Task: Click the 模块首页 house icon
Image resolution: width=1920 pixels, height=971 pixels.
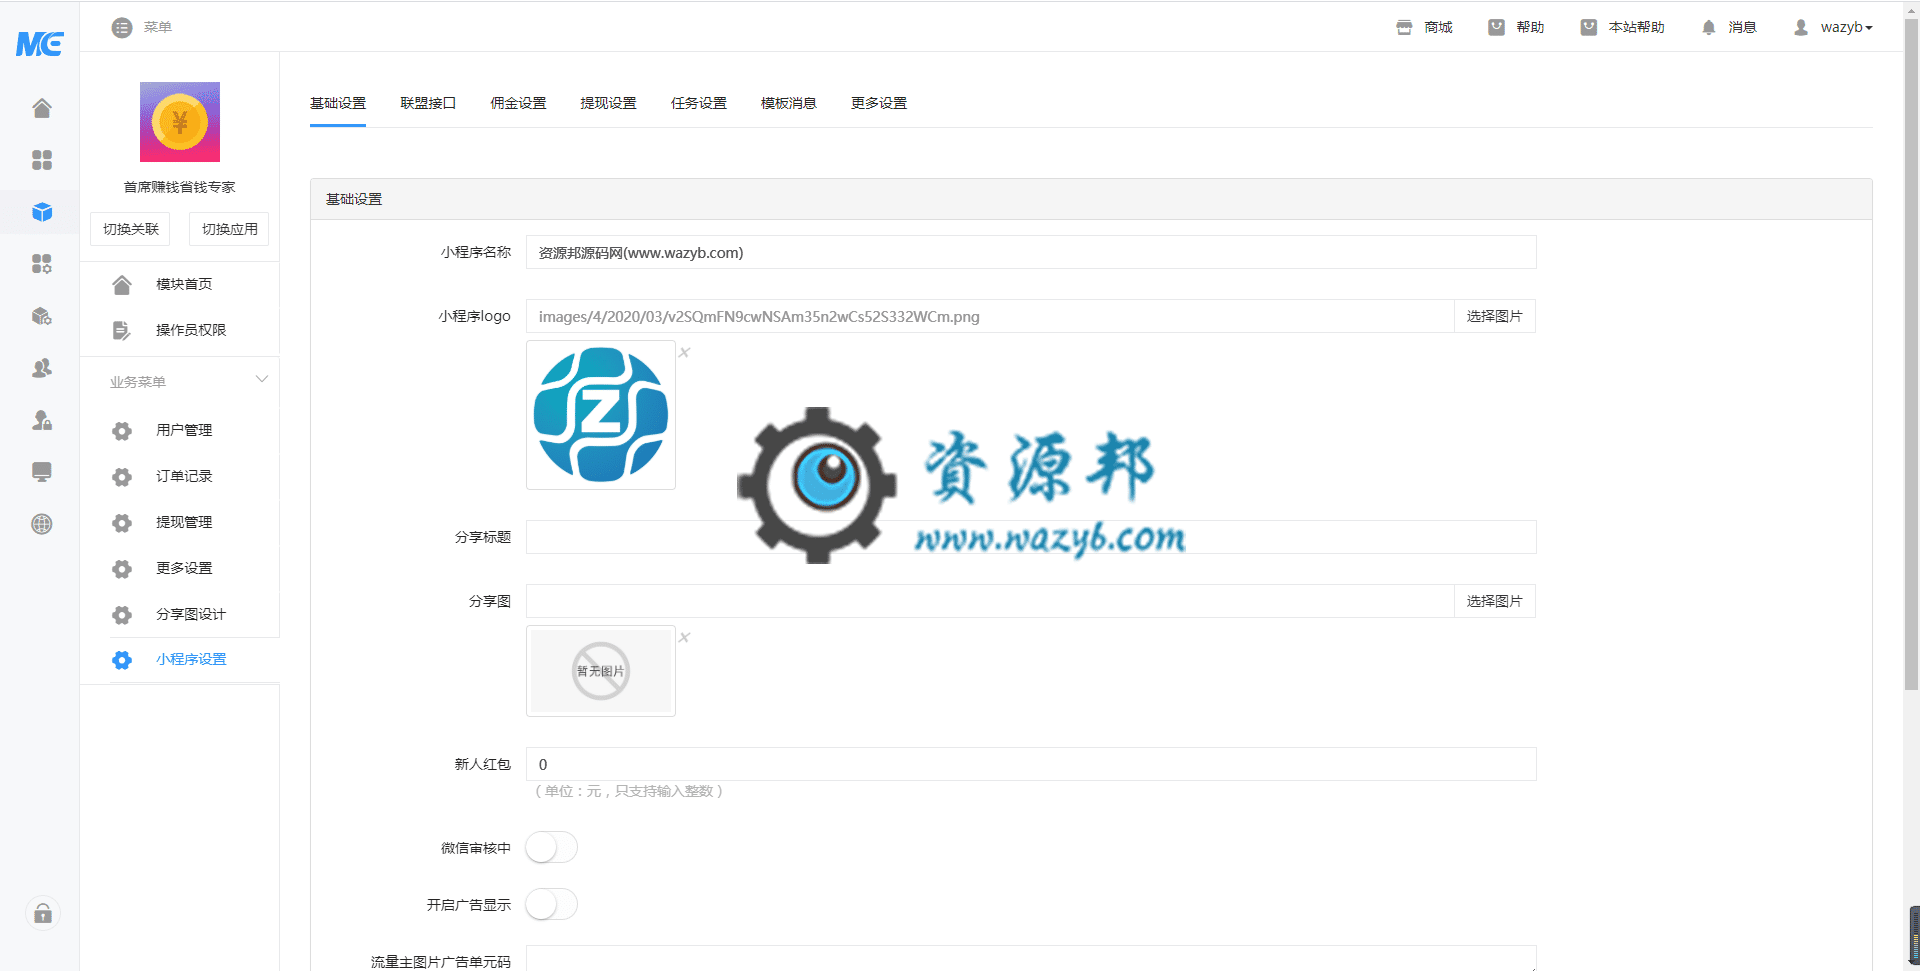Action: coord(122,285)
